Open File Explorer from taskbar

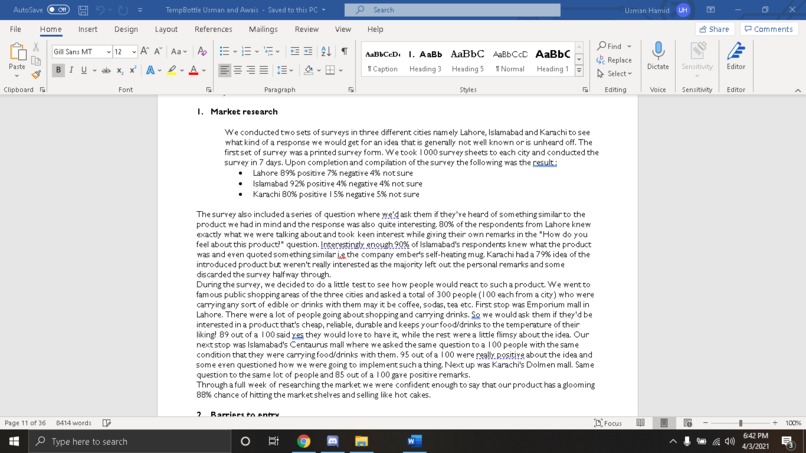[361, 441]
